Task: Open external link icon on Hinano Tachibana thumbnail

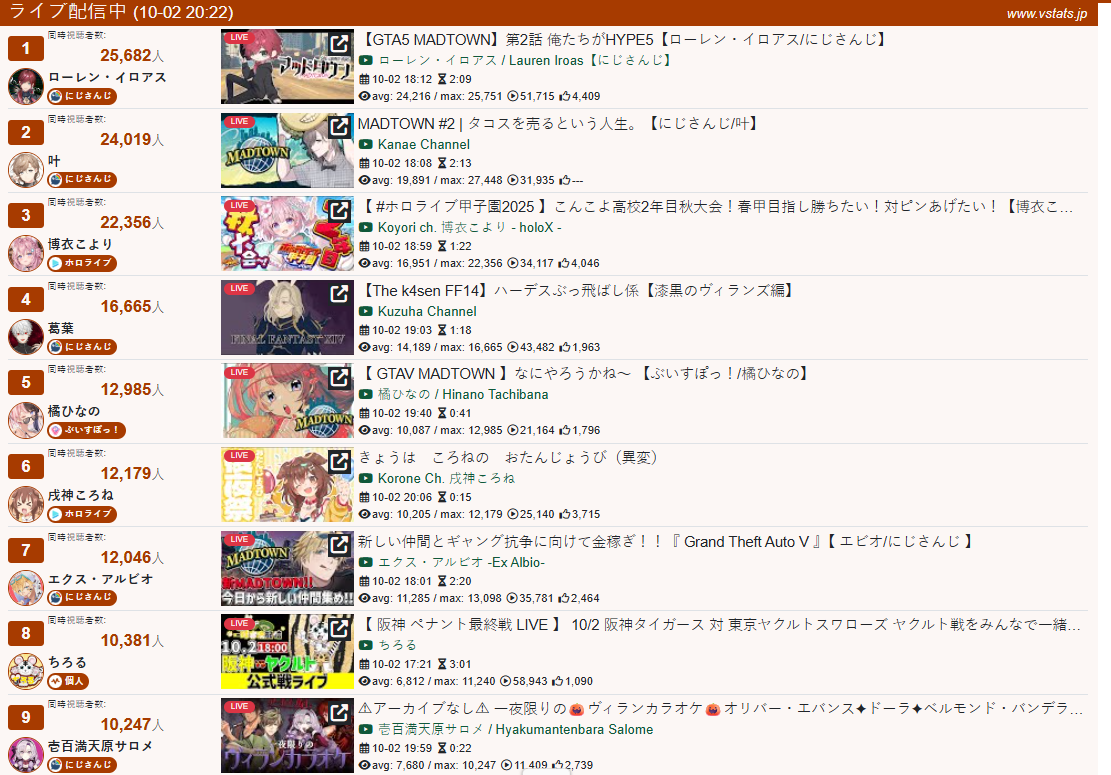Action: pyautogui.click(x=339, y=377)
